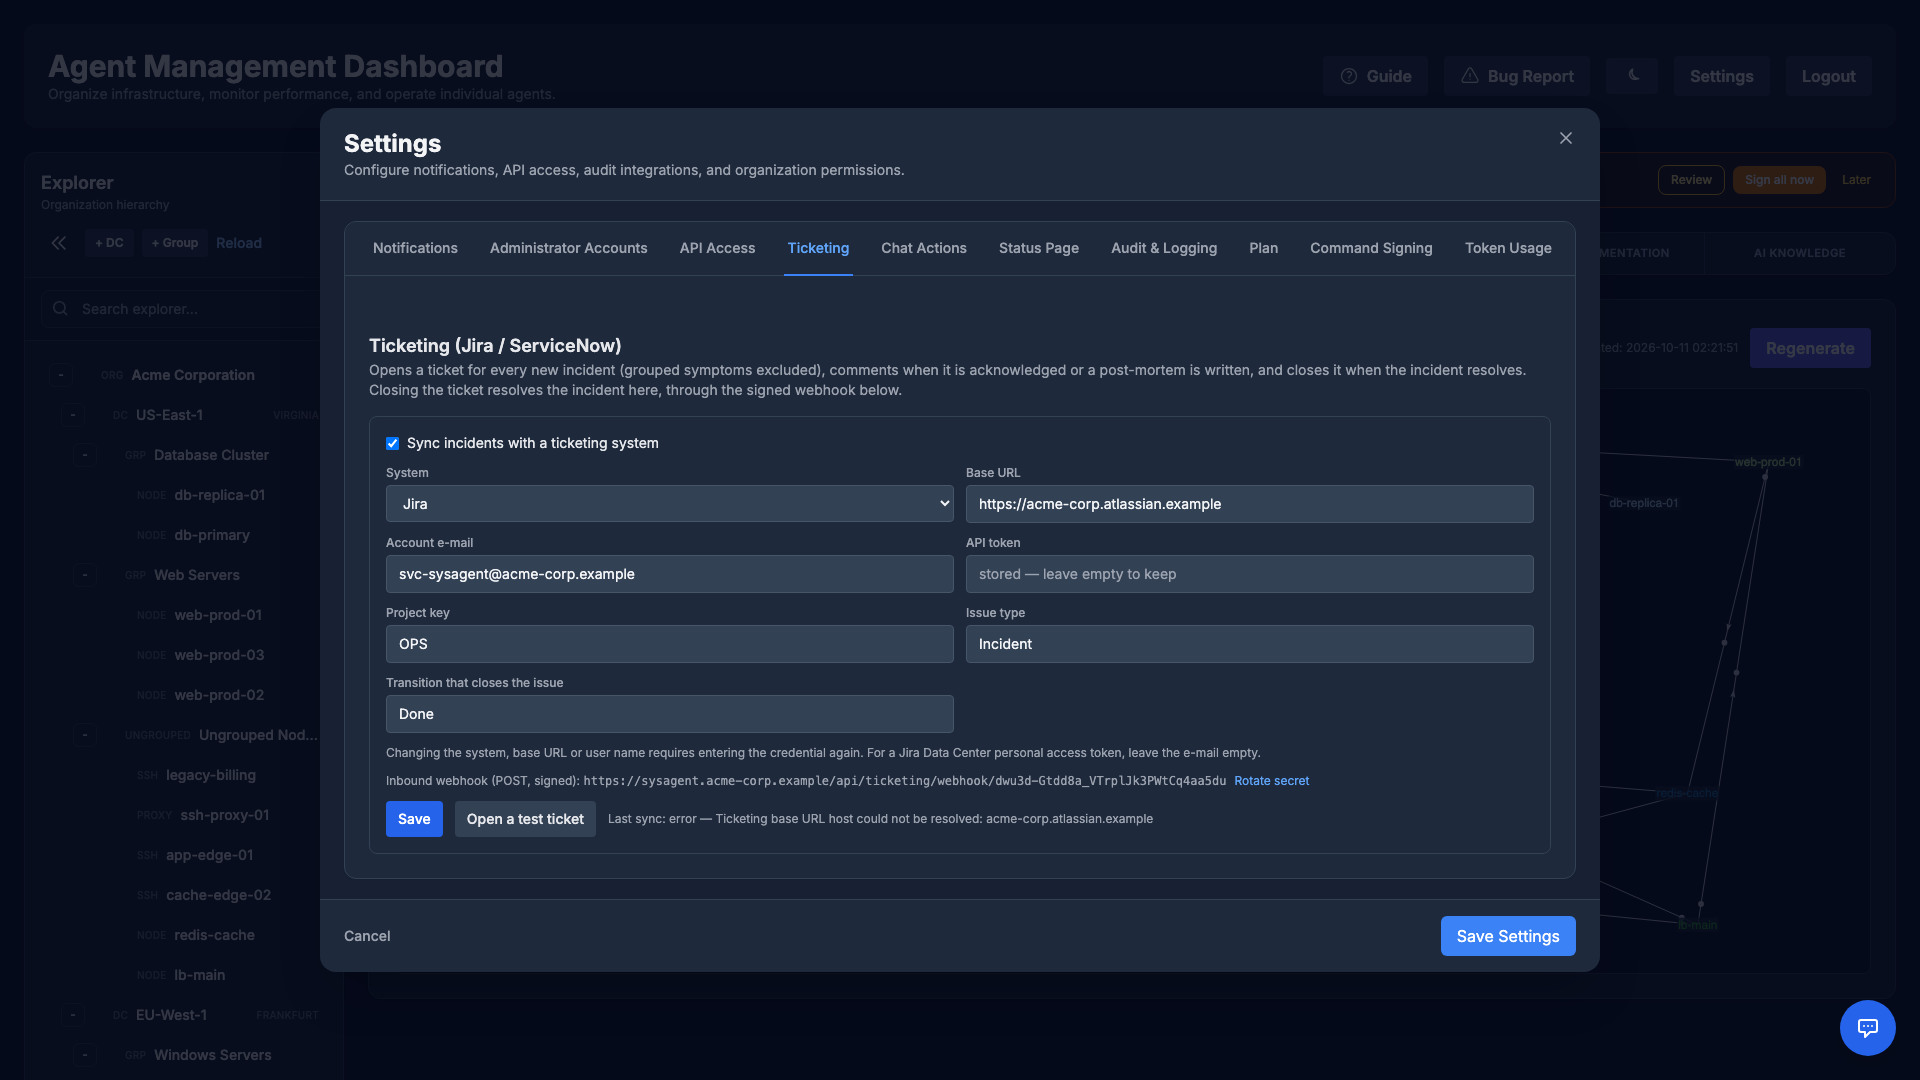Click the Rotate secret link
The image size is (1920, 1080).
pos(1271,781)
